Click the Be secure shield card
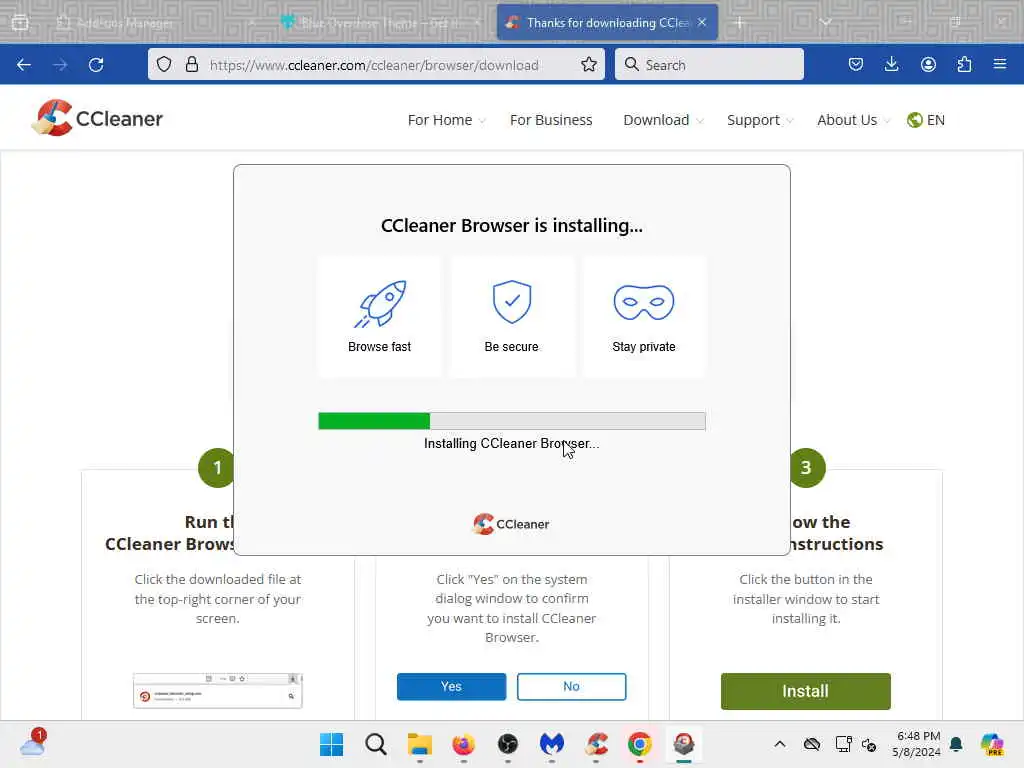This screenshot has height=768, width=1024. (512, 317)
